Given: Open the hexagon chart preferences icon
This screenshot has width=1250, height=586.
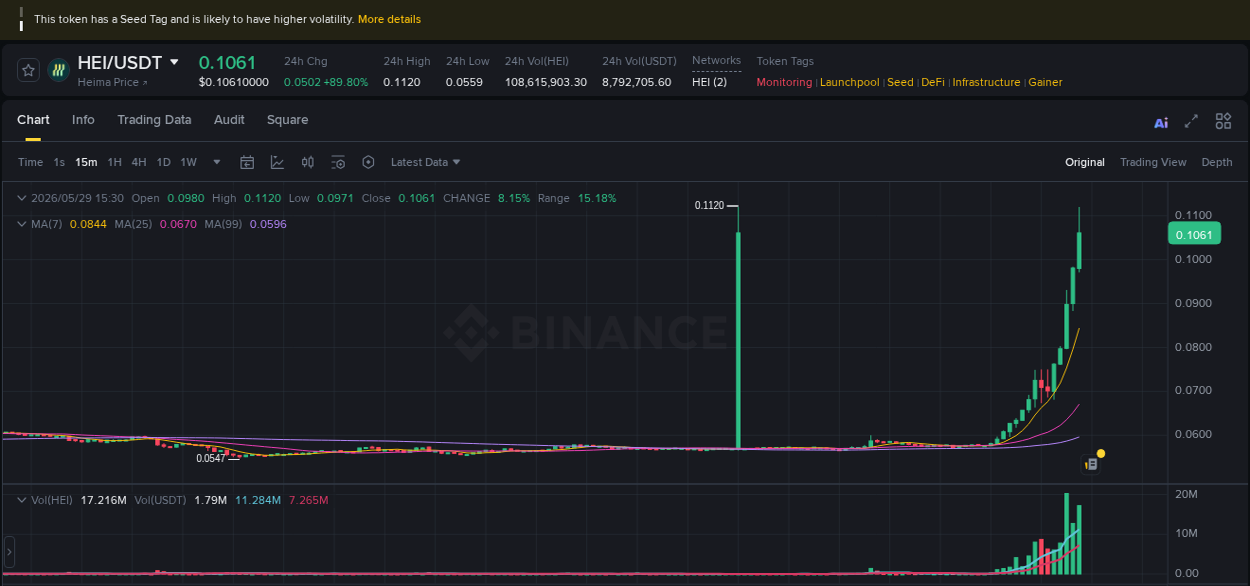Looking at the screenshot, I should (368, 162).
